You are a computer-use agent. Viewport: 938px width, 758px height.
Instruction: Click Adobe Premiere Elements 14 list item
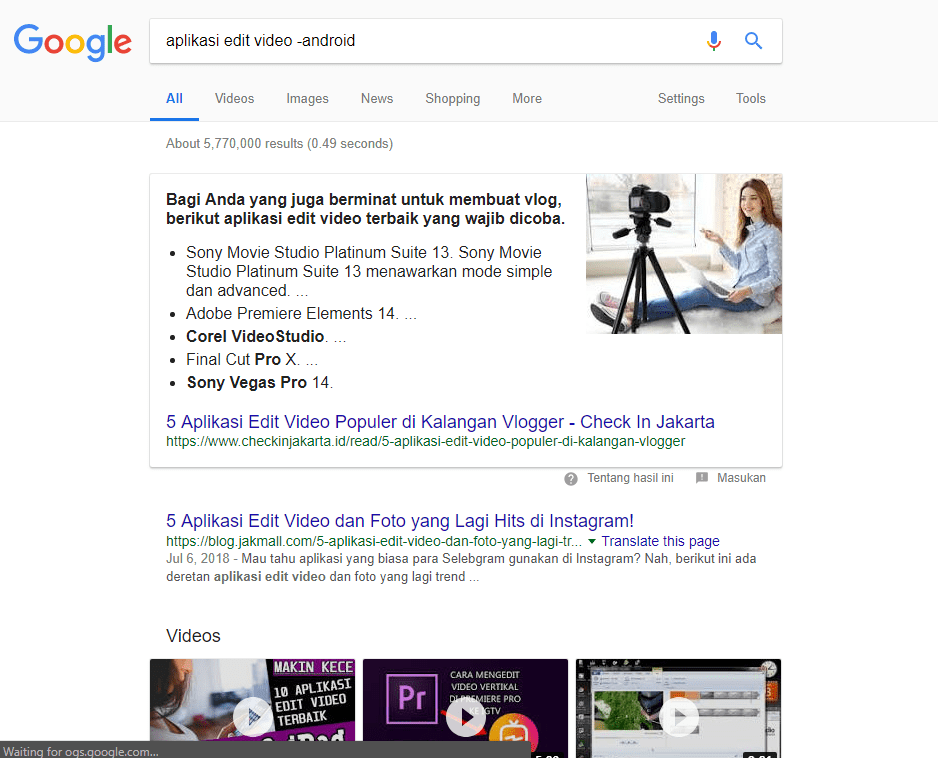(x=302, y=313)
